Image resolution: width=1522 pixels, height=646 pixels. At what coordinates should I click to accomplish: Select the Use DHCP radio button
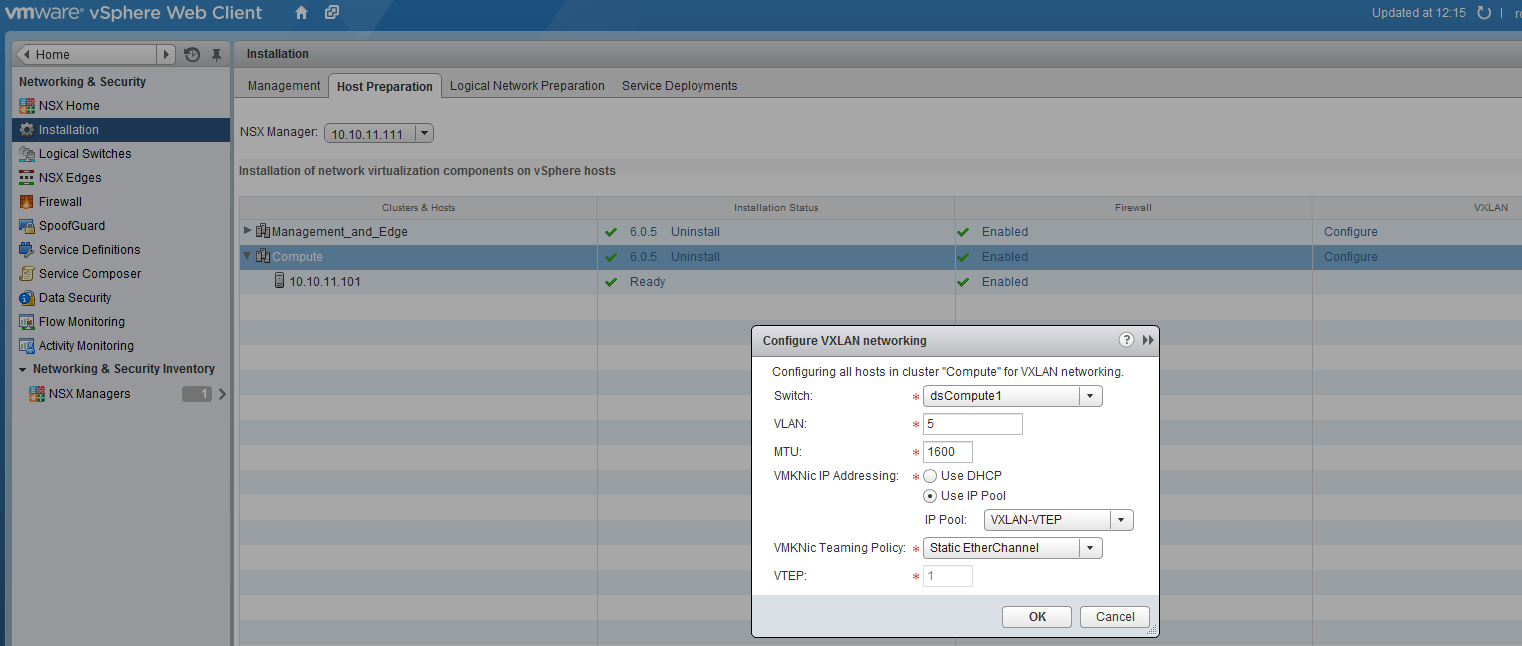[930, 476]
